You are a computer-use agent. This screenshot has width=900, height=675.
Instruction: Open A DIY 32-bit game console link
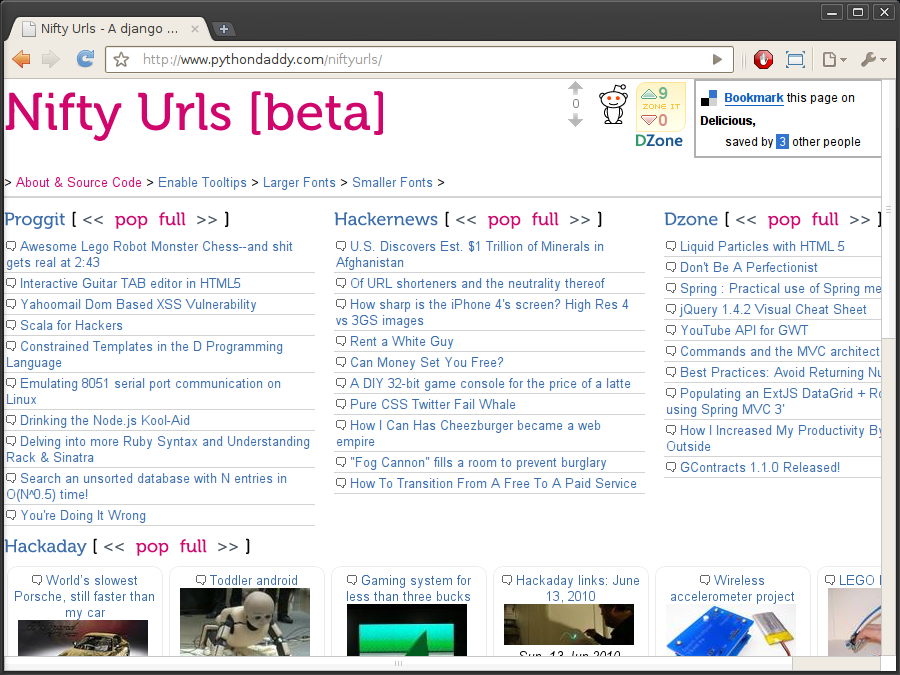tap(490, 383)
